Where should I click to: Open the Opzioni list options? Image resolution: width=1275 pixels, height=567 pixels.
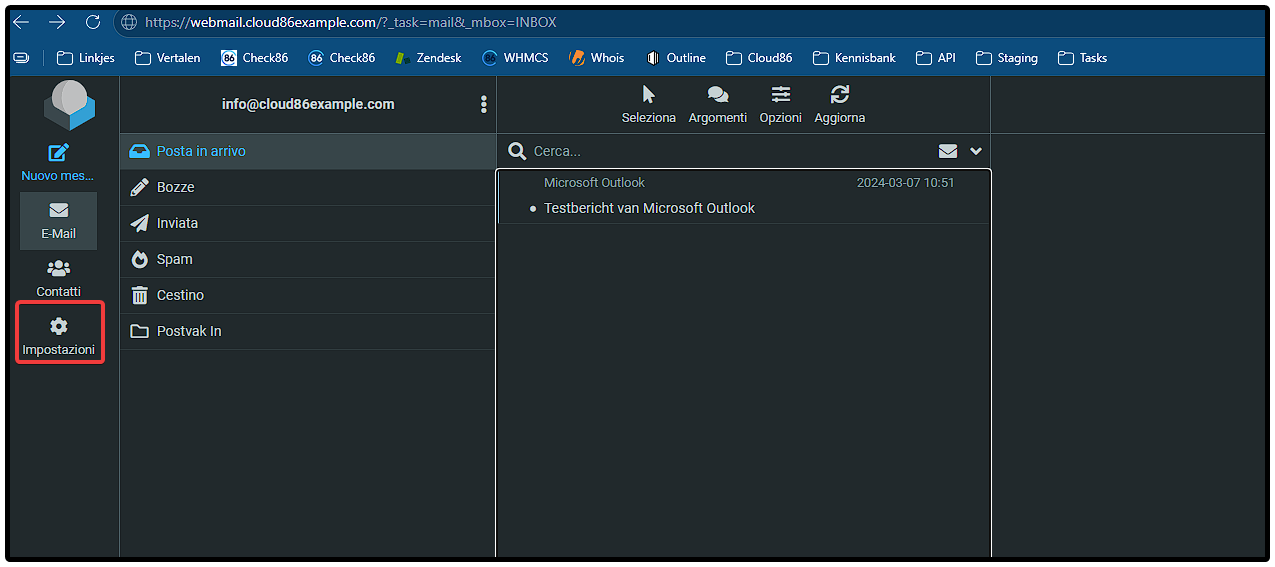[781, 104]
